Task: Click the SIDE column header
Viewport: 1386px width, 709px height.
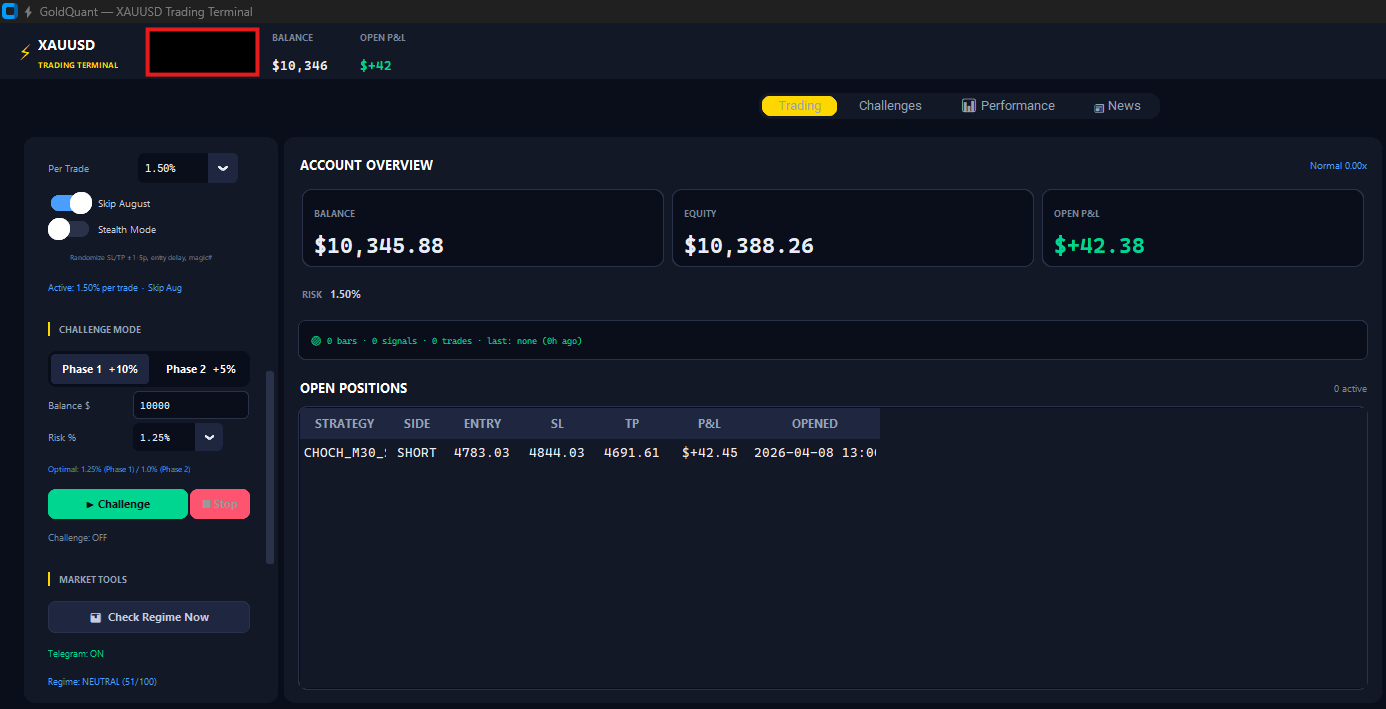Action: pos(417,423)
